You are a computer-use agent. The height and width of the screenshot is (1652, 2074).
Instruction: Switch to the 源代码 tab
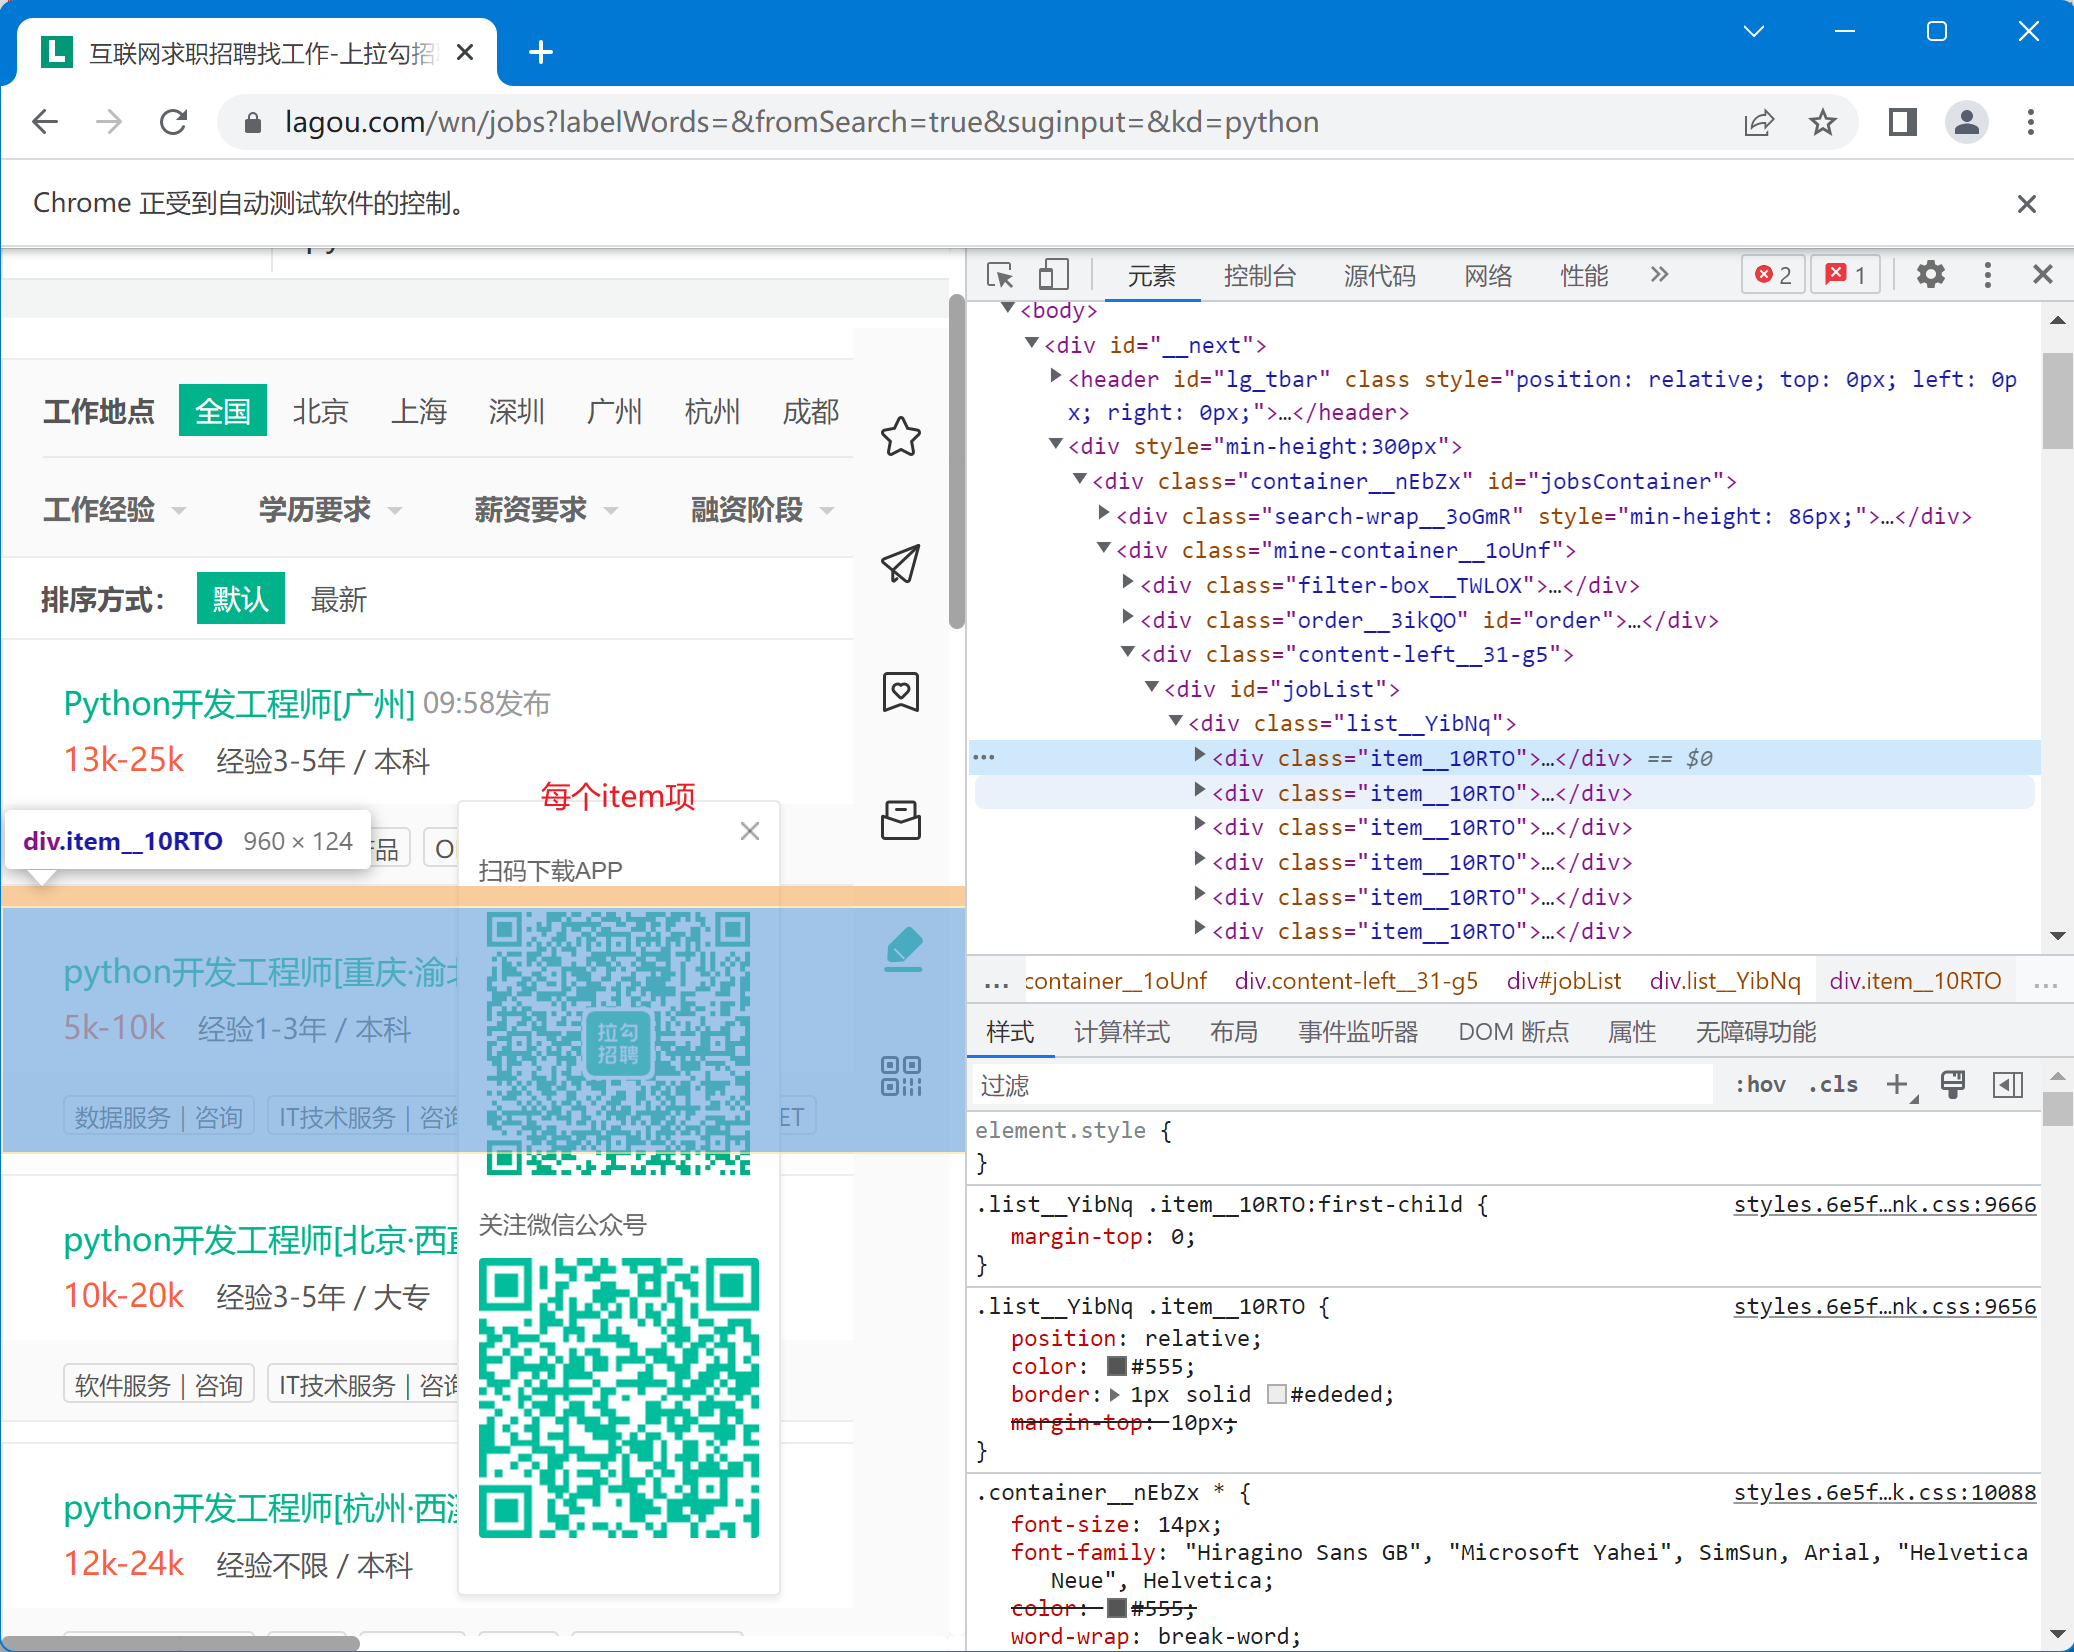[x=1380, y=275]
